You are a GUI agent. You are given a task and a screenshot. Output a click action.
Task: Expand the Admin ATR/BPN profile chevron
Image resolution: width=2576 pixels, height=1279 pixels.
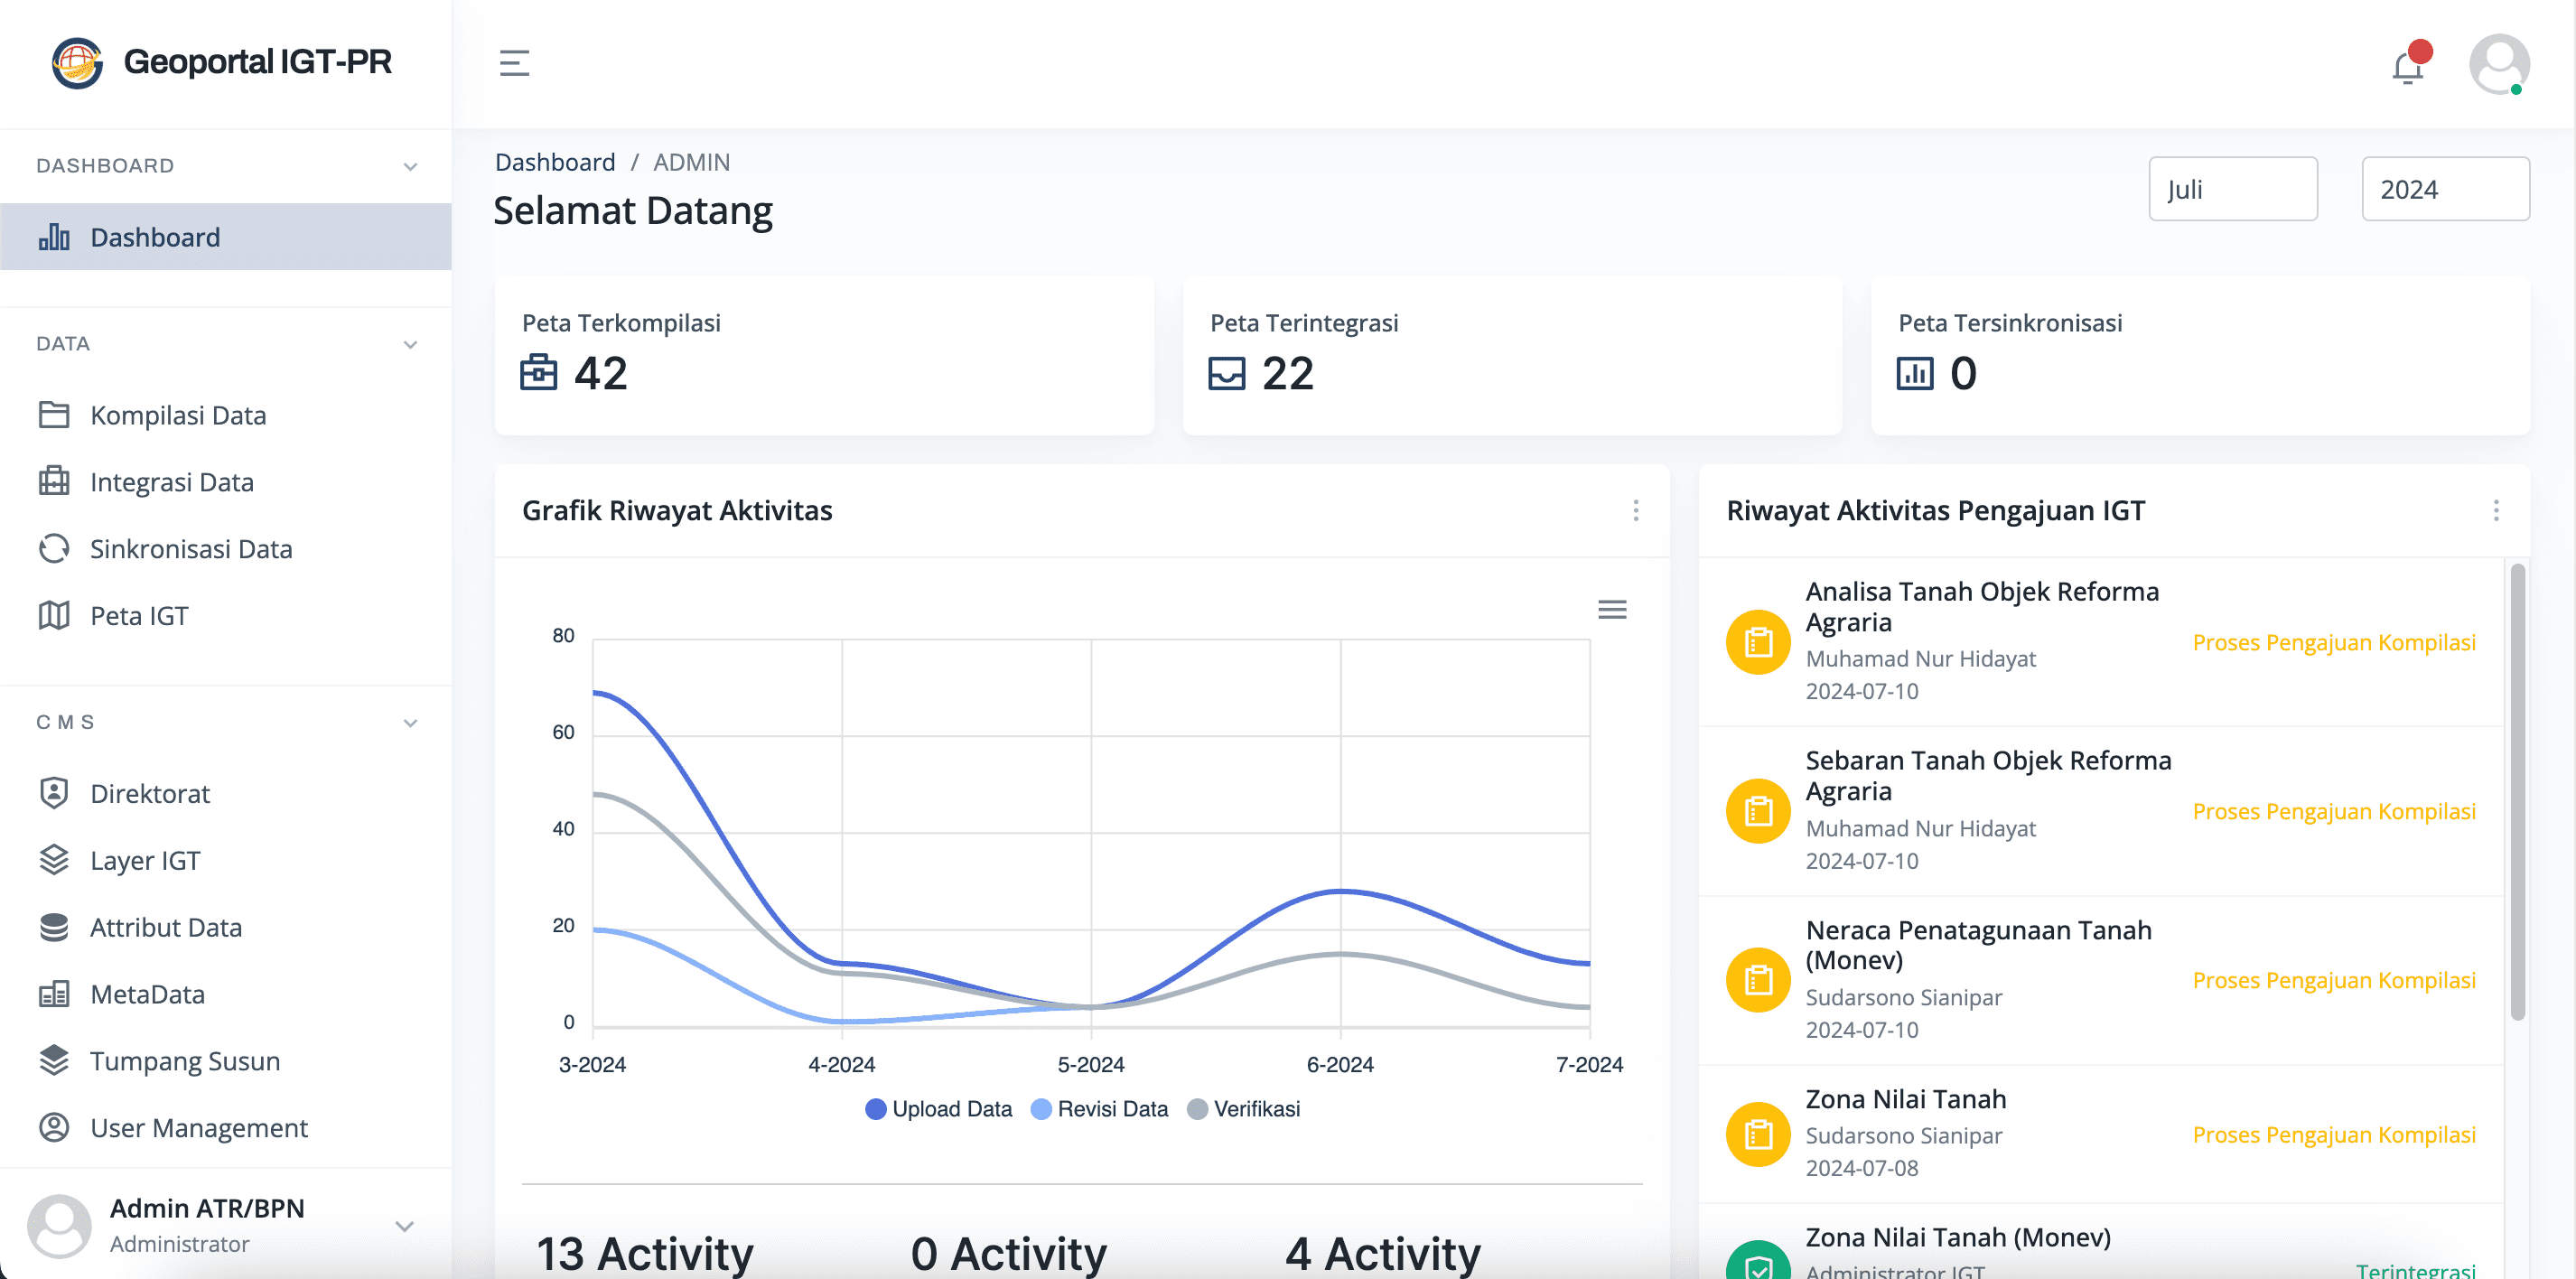pos(404,1226)
